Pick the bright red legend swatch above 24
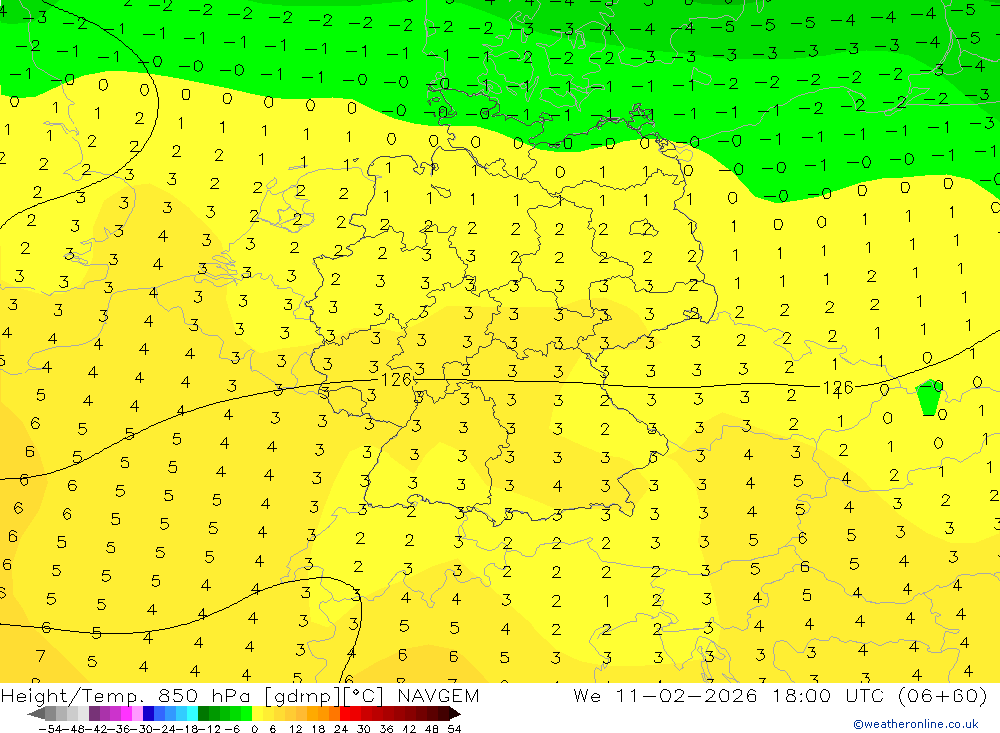Image resolution: width=1000 pixels, height=733 pixels. coord(345,713)
